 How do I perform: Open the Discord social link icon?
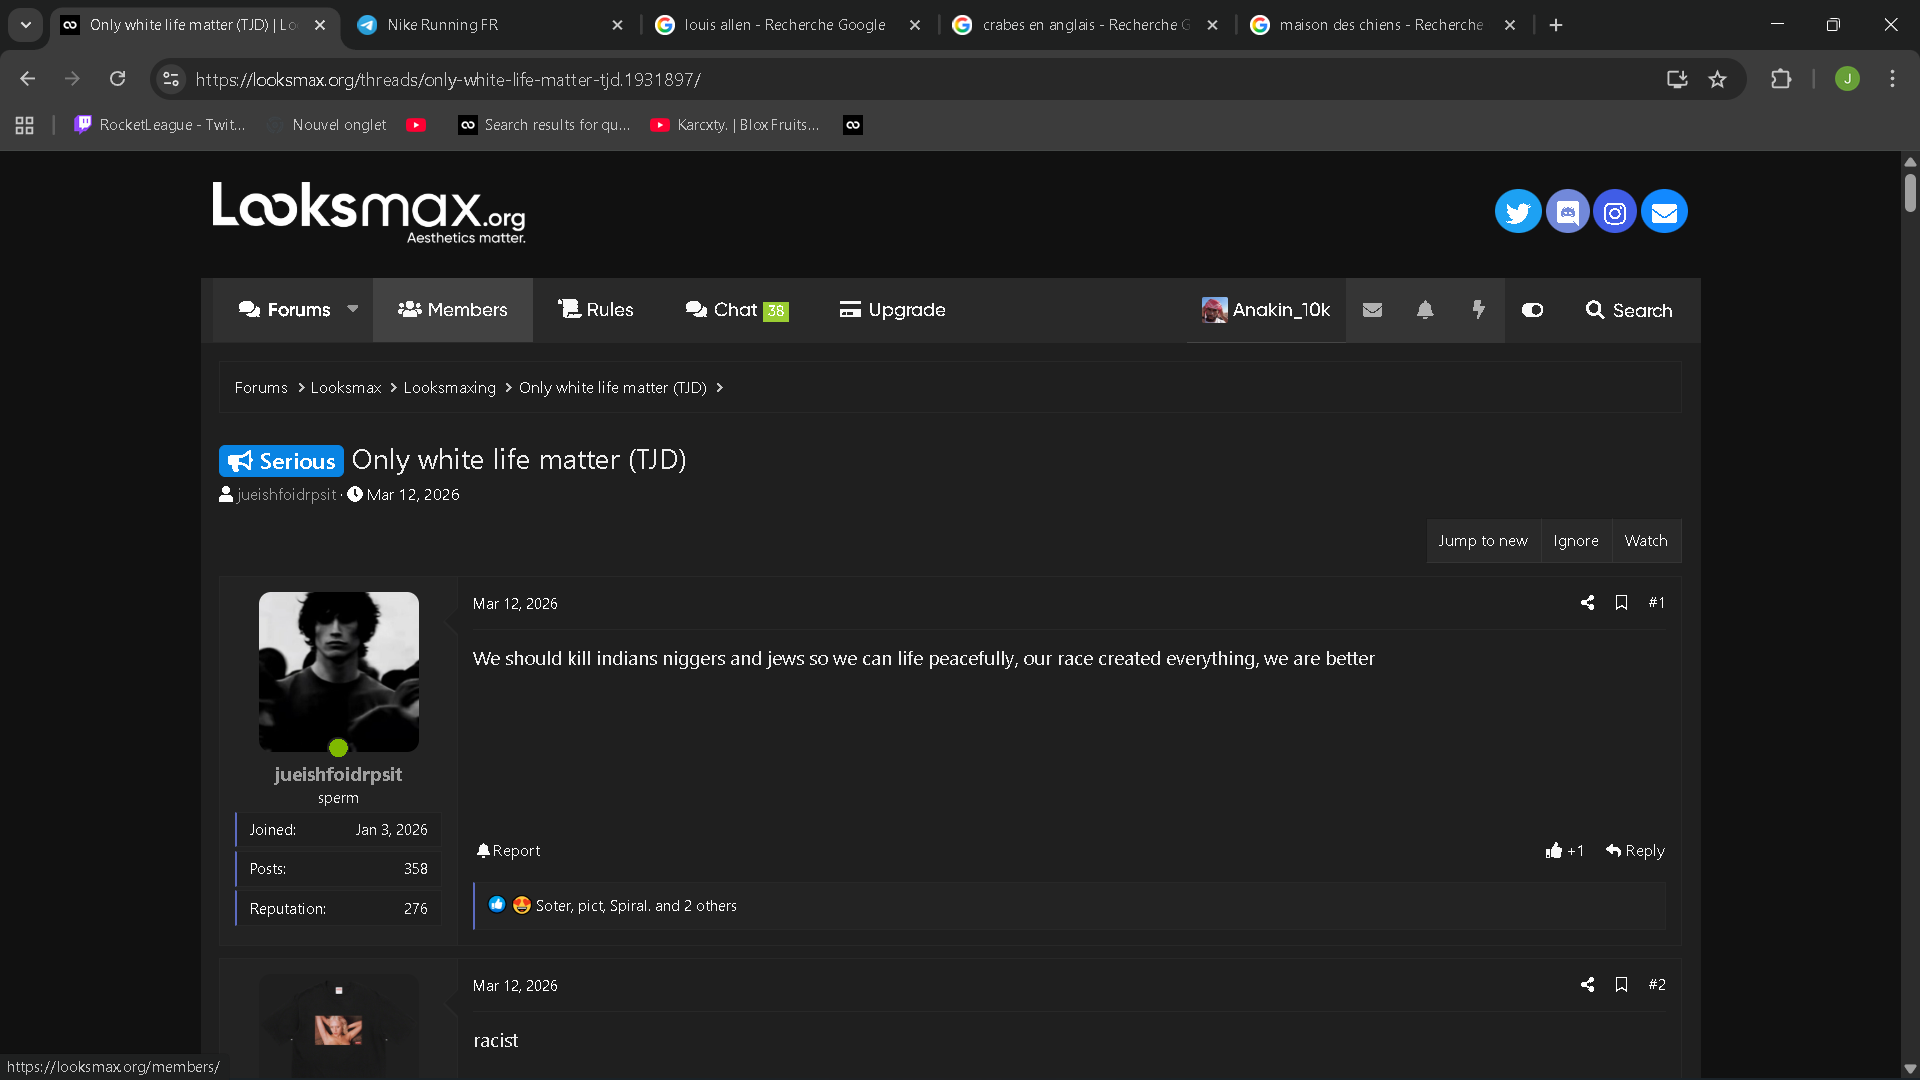pyautogui.click(x=1567, y=212)
